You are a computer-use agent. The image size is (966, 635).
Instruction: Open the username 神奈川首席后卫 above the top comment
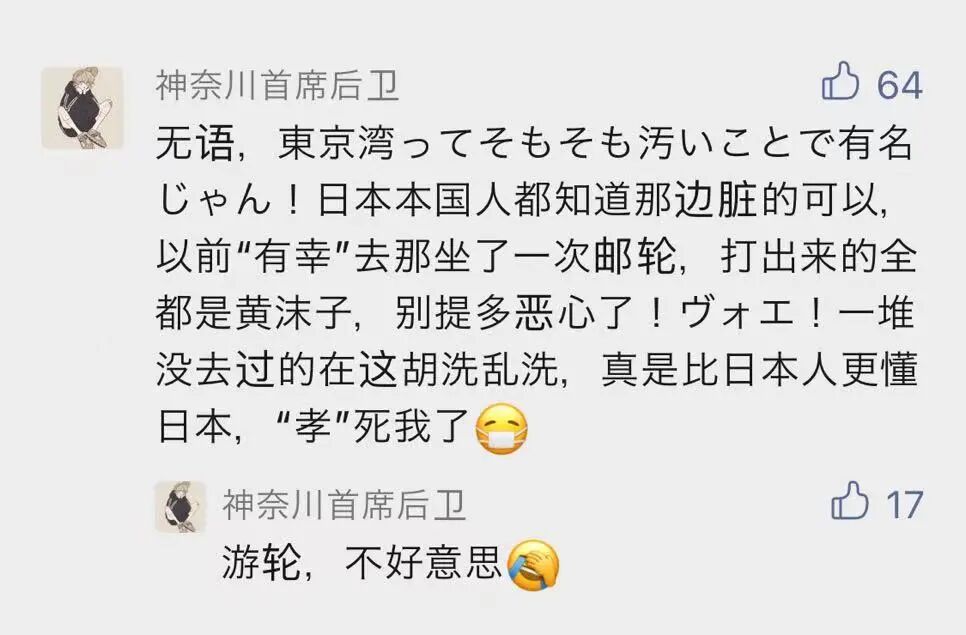click(x=277, y=85)
